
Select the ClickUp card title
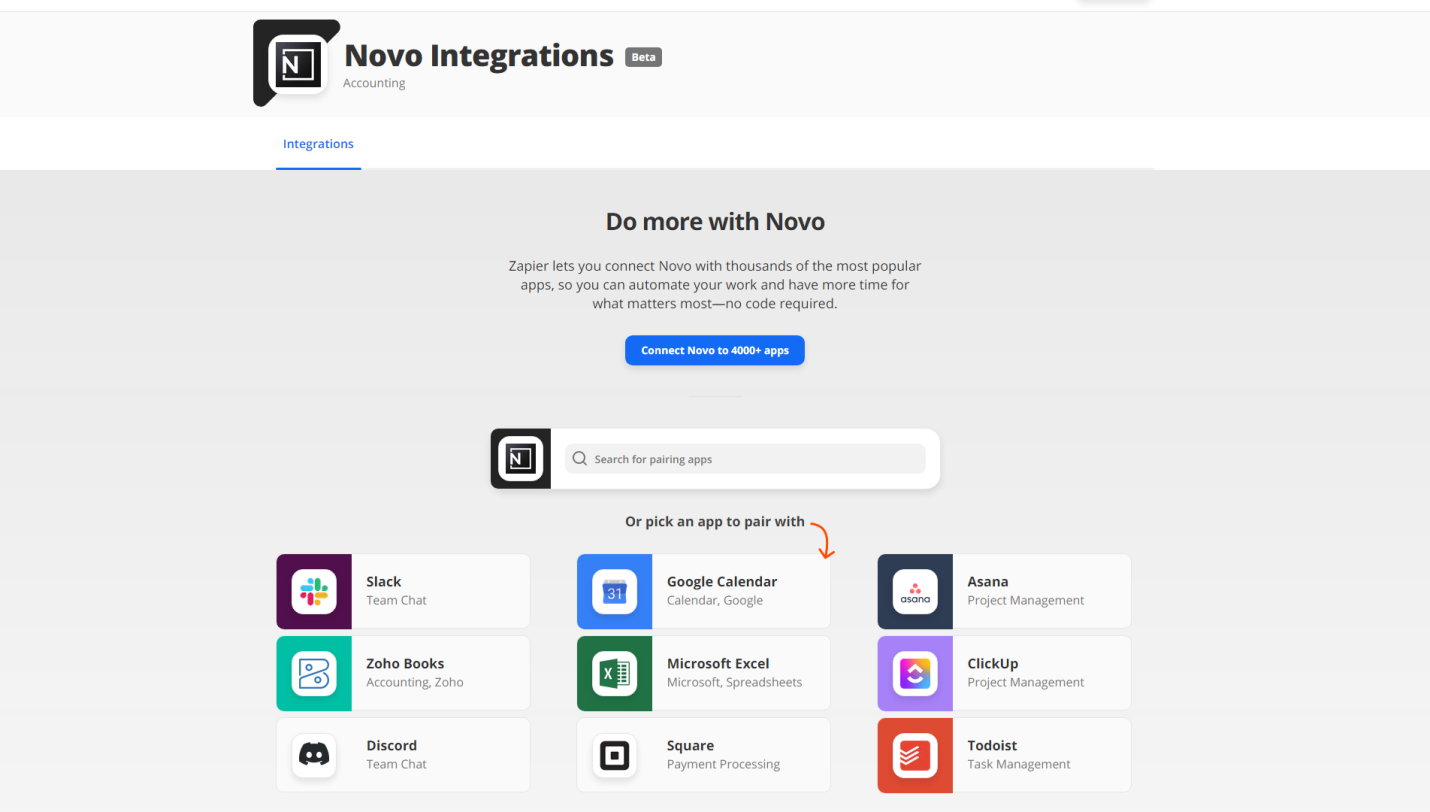point(993,664)
